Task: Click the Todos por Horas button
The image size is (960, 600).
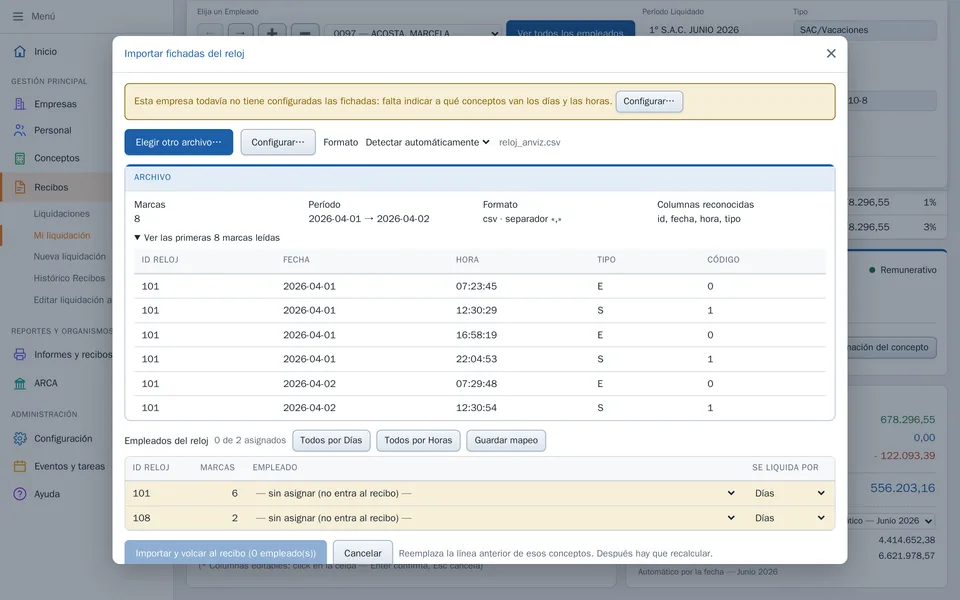Action: [418, 440]
